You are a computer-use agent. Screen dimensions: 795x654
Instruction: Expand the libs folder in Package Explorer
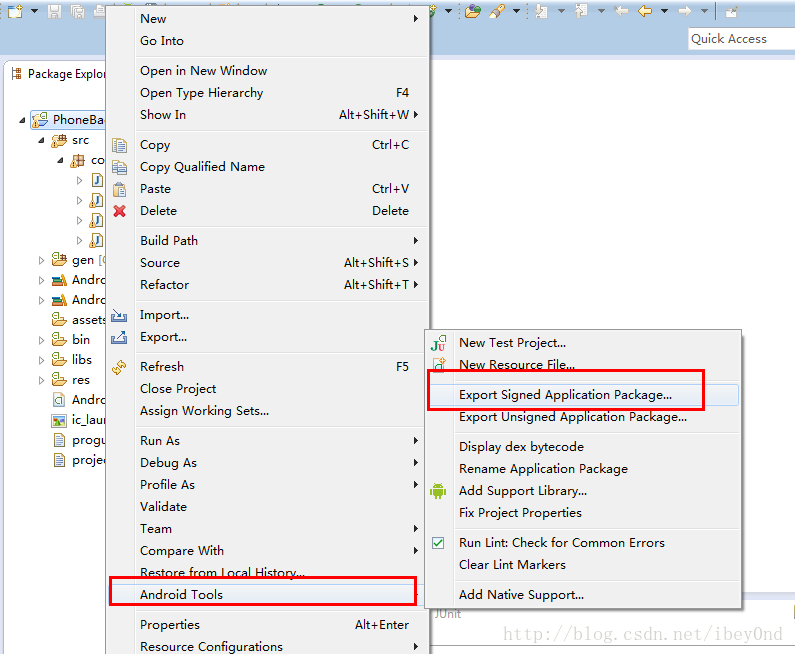(41, 360)
